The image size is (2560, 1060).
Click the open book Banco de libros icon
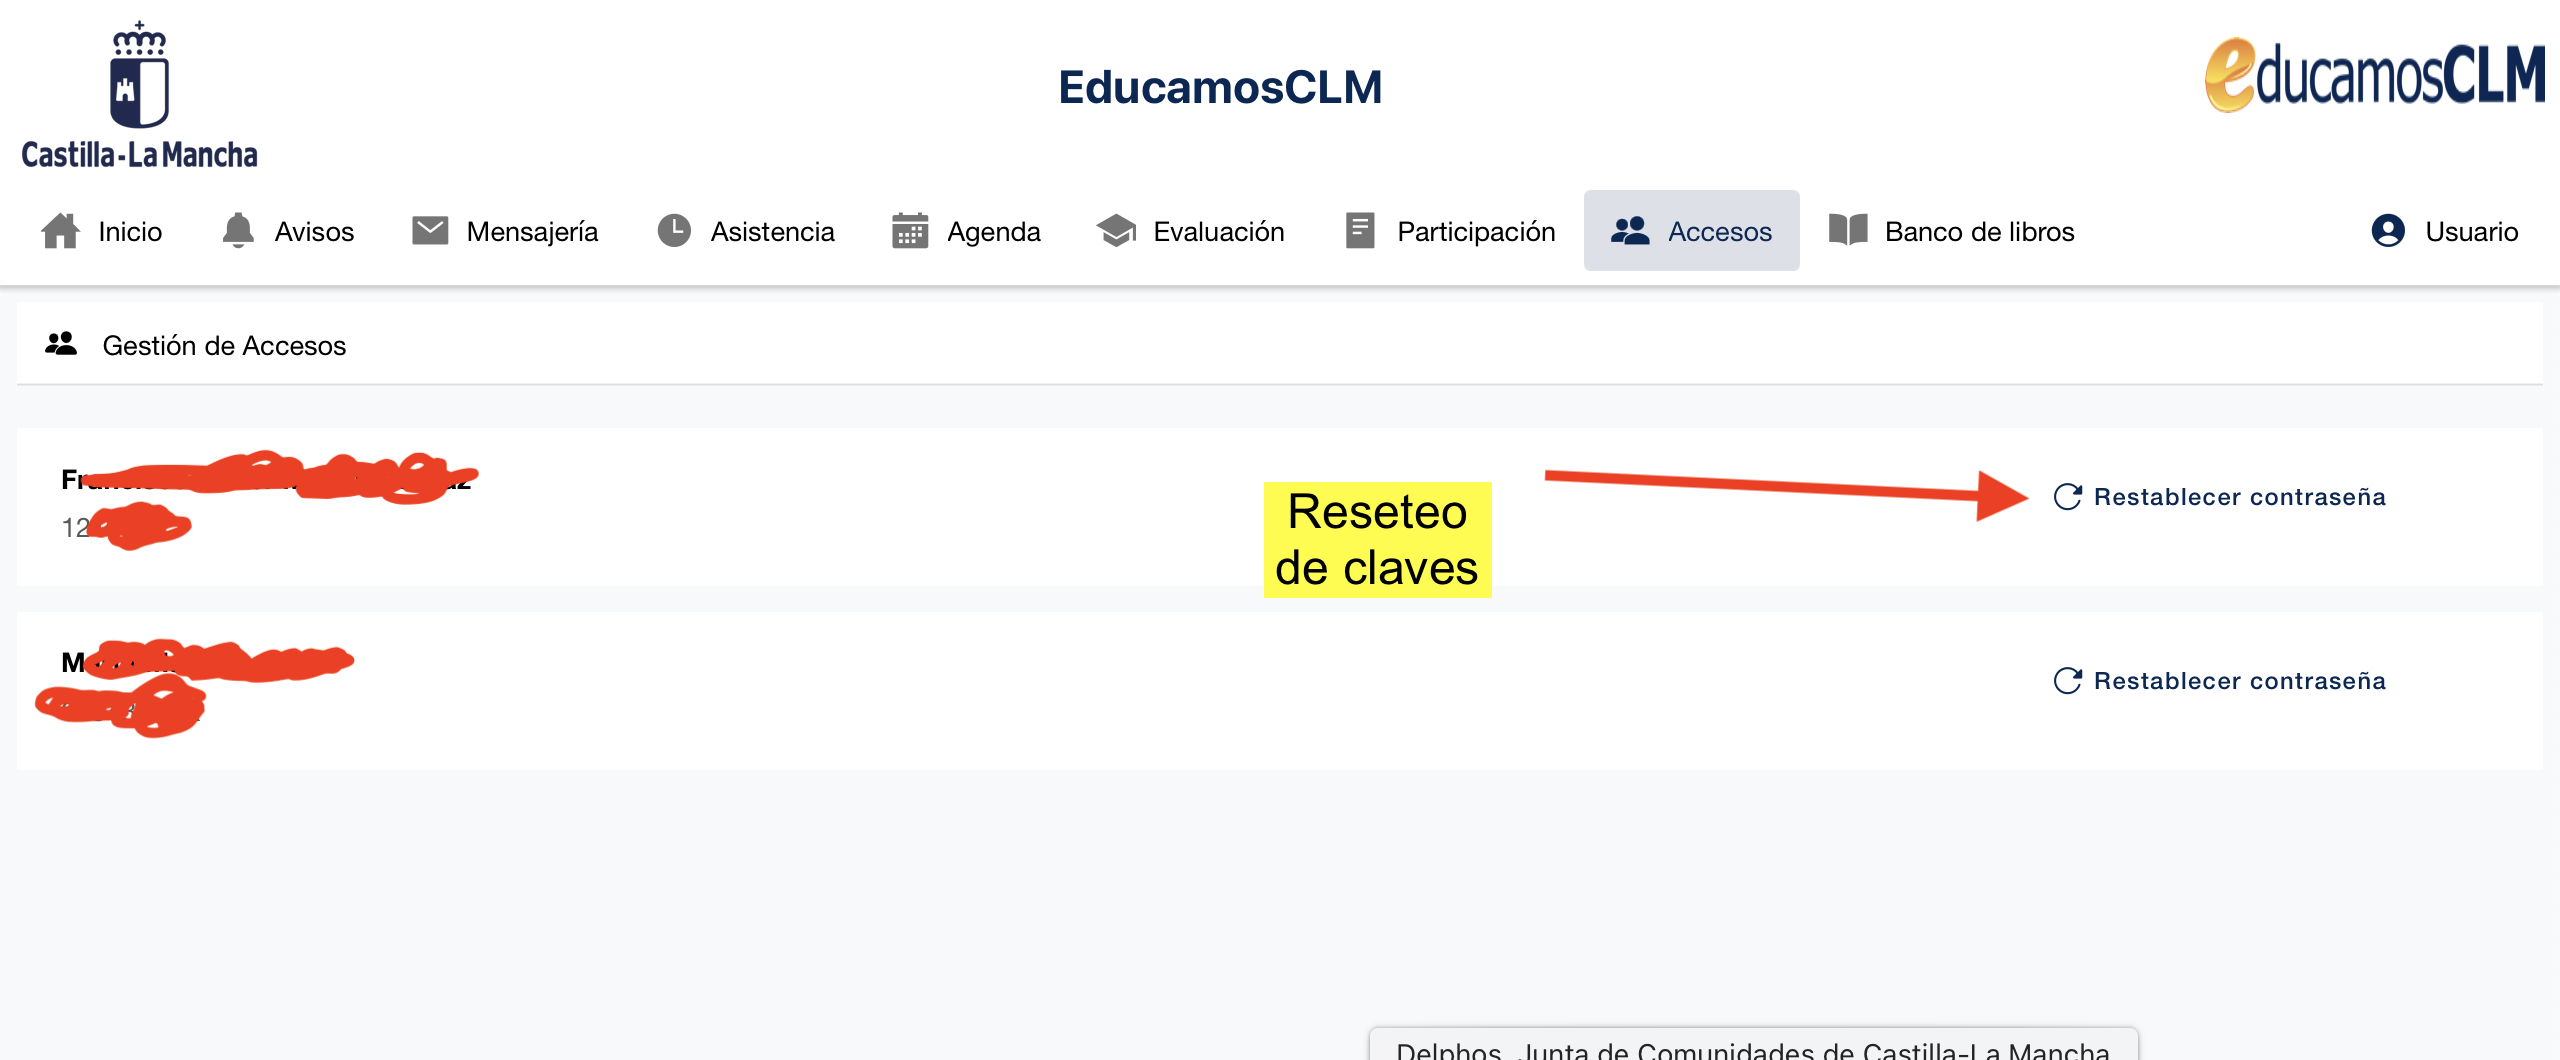coord(1848,231)
